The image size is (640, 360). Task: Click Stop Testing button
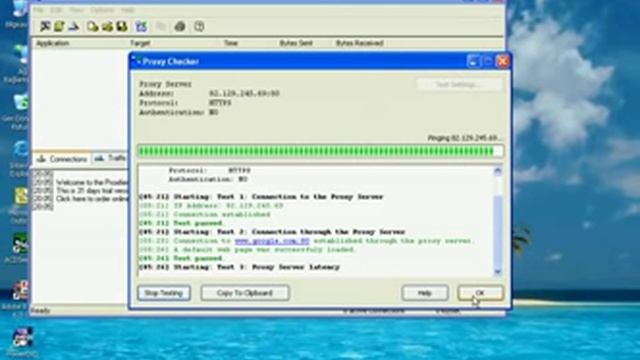coord(164,293)
